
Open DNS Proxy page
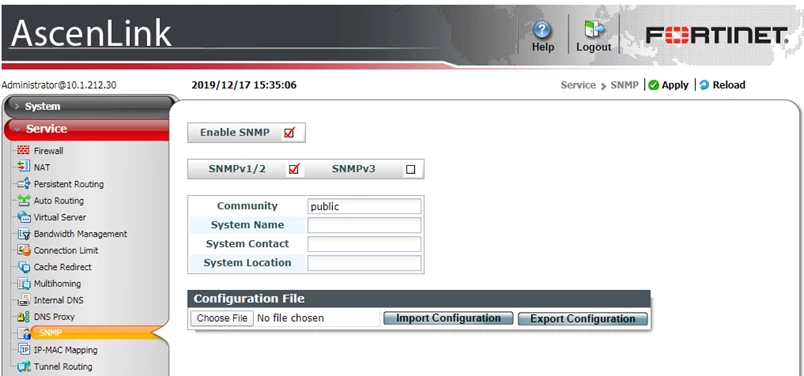[x=54, y=317]
